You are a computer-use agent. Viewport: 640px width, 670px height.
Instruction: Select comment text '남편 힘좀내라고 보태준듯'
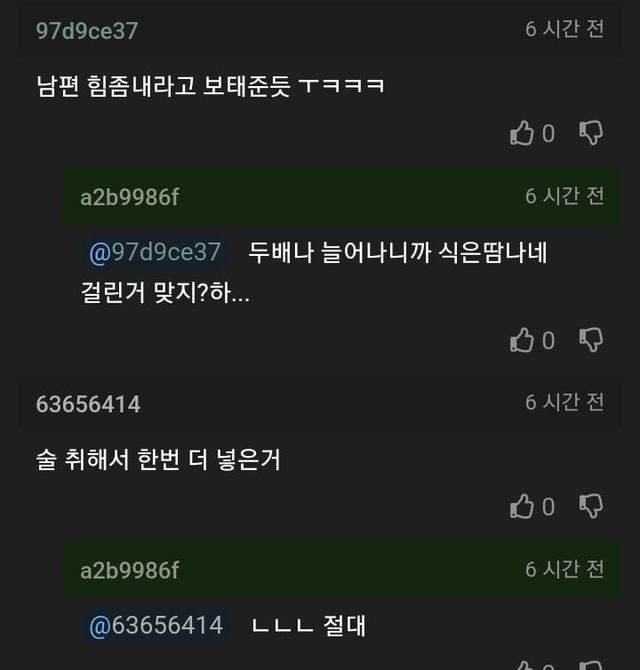pyautogui.click(x=163, y=85)
